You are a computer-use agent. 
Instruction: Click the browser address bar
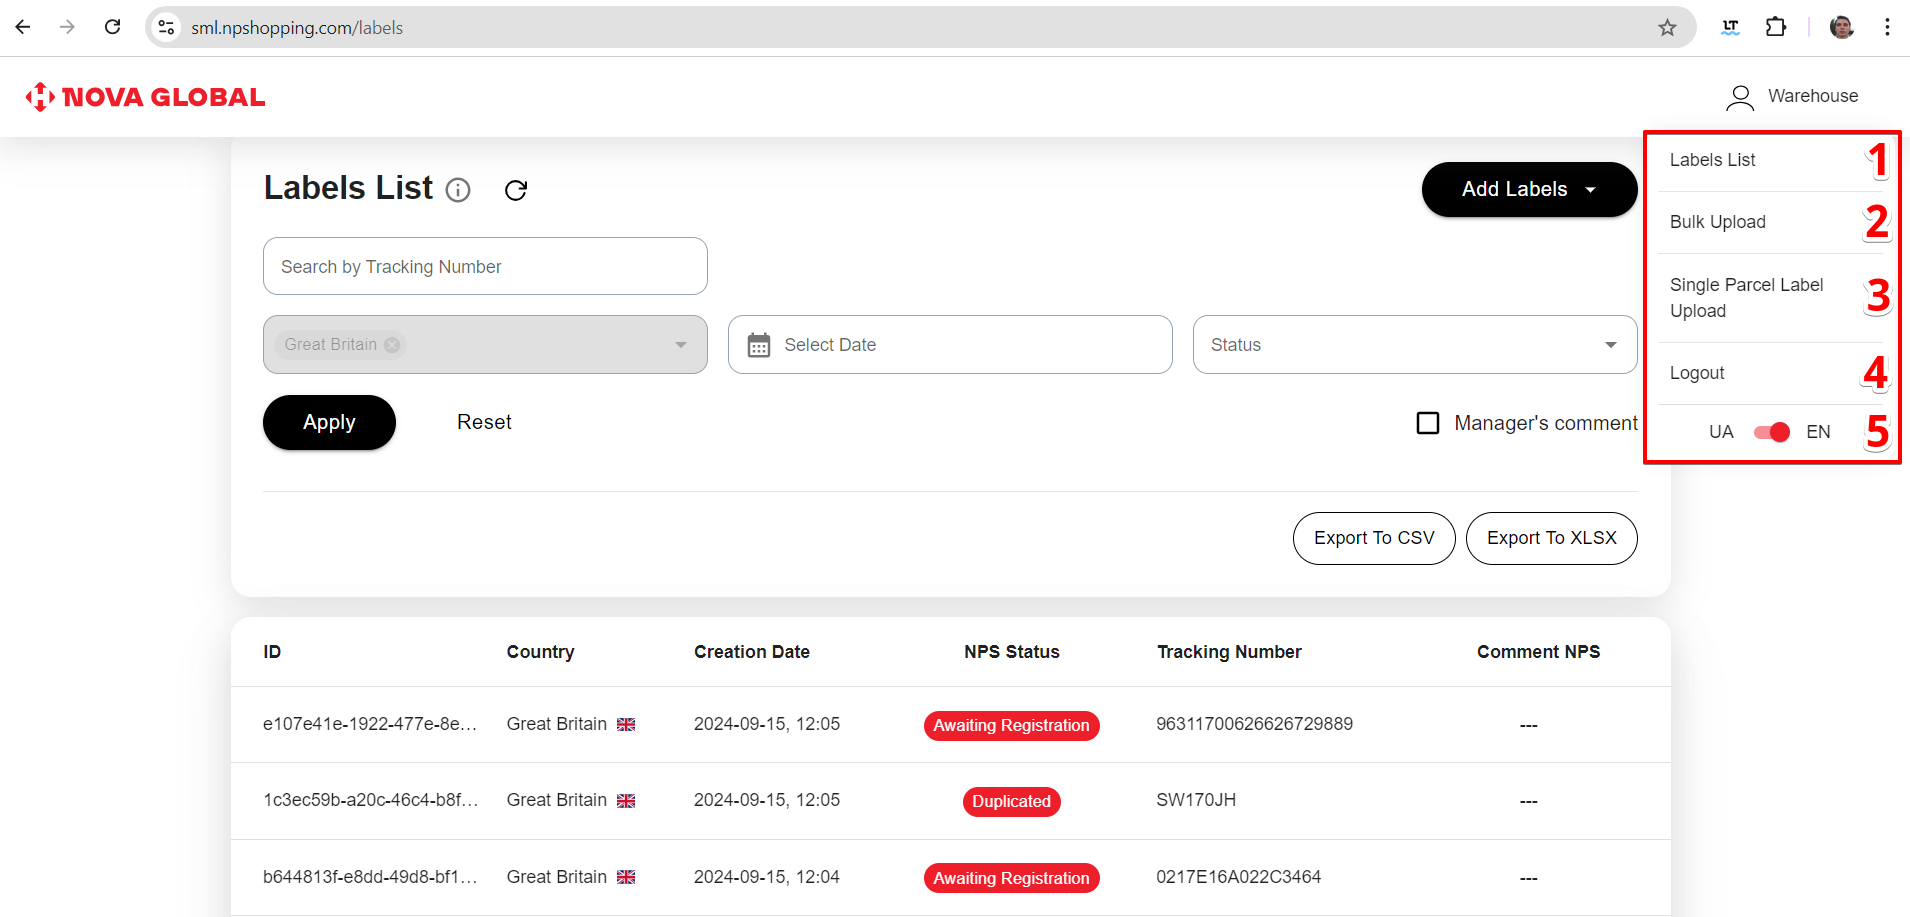(920, 27)
